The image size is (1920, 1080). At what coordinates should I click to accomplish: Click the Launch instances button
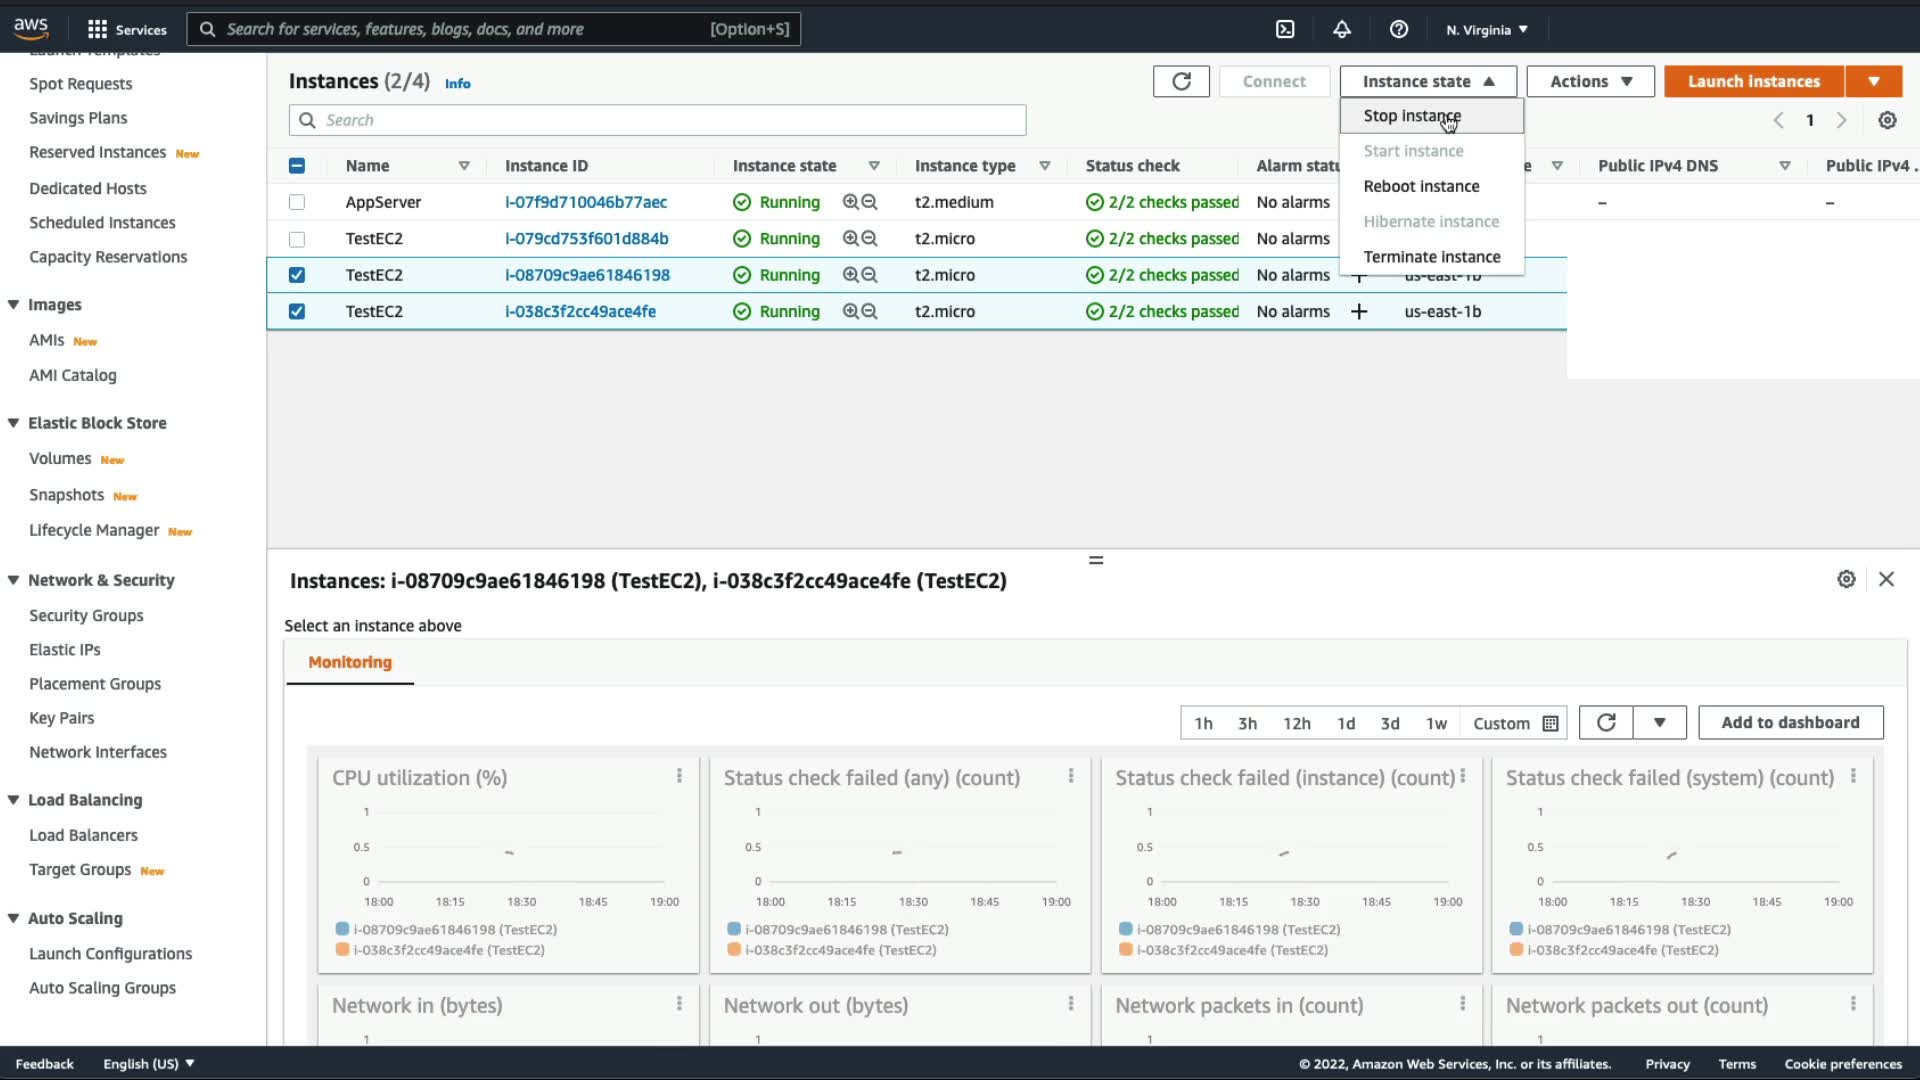pyautogui.click(x=1754, y=81)
